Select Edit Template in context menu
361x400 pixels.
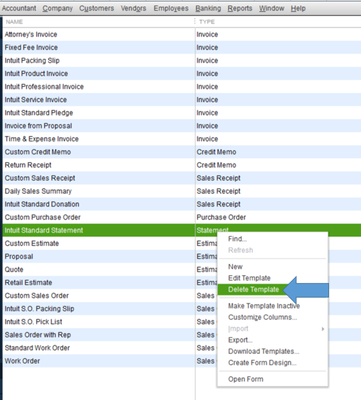249,278
